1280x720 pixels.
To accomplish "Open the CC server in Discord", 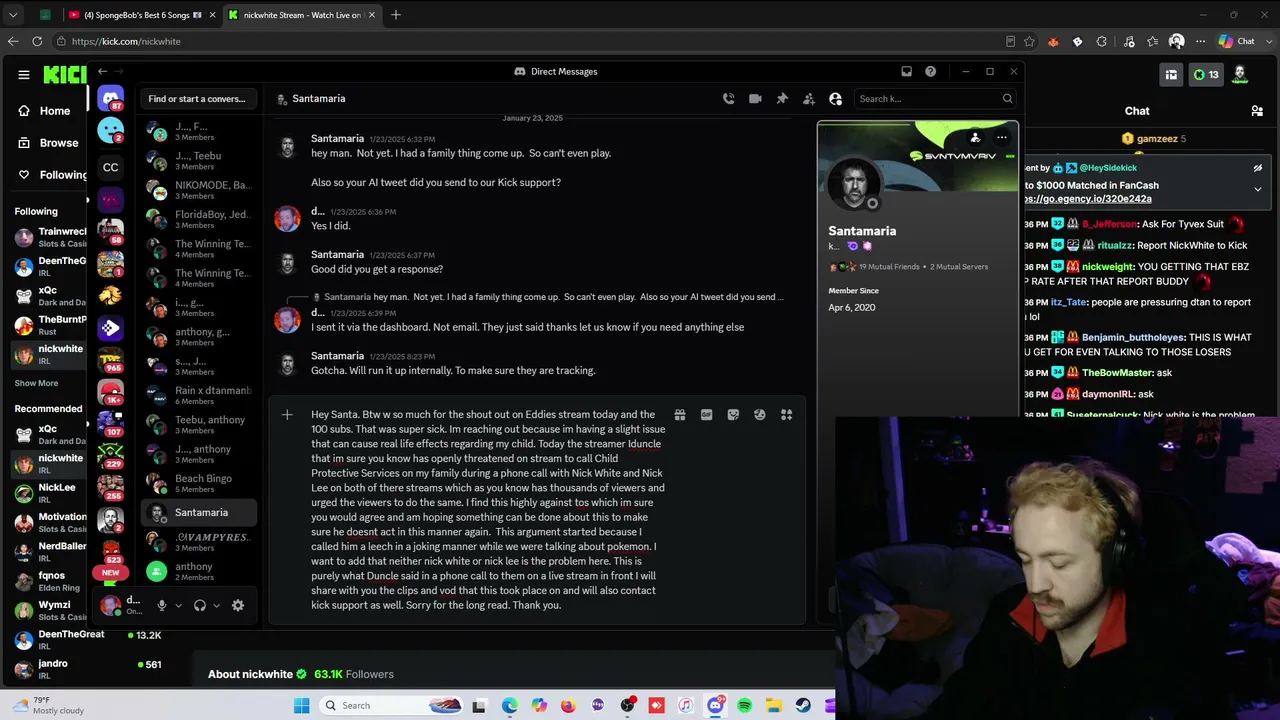I will click(x=111, y=167).
